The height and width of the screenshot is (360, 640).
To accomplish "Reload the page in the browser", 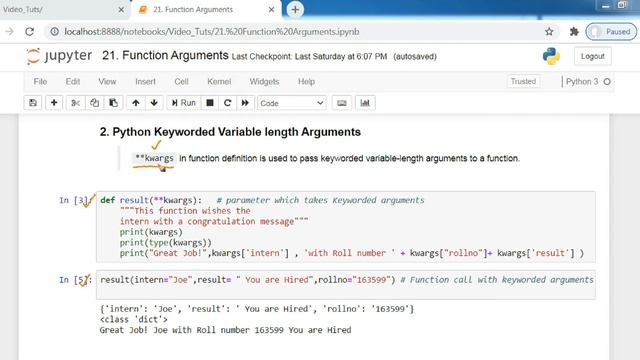I will (x=29, y=31).
